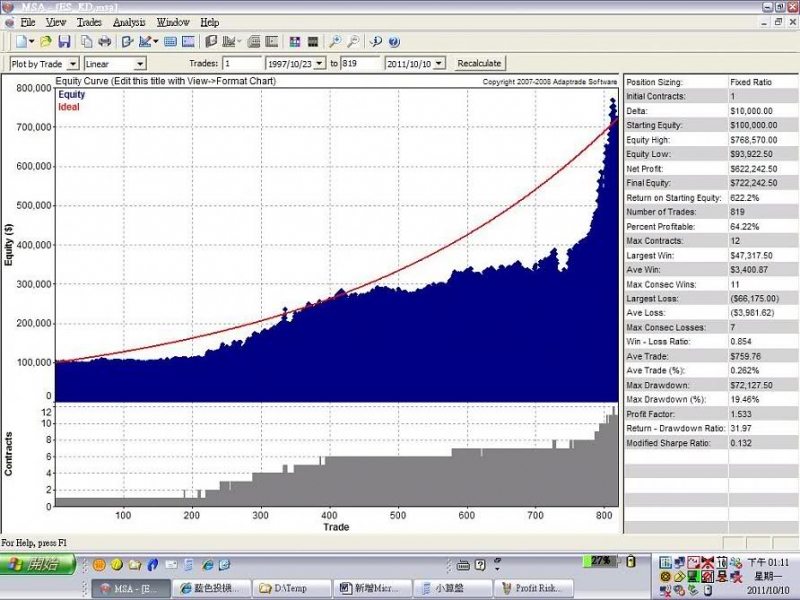Image resolution: width=800 pixels, height=600 pixels.
Task: Open the Help menu
Action: [210, 22]
